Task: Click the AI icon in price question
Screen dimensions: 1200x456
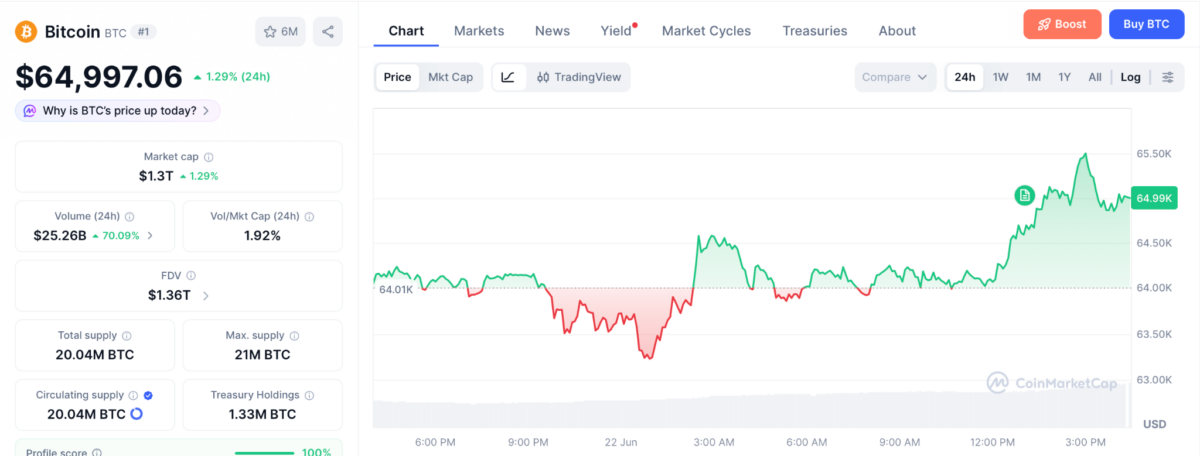Action: 30,111
